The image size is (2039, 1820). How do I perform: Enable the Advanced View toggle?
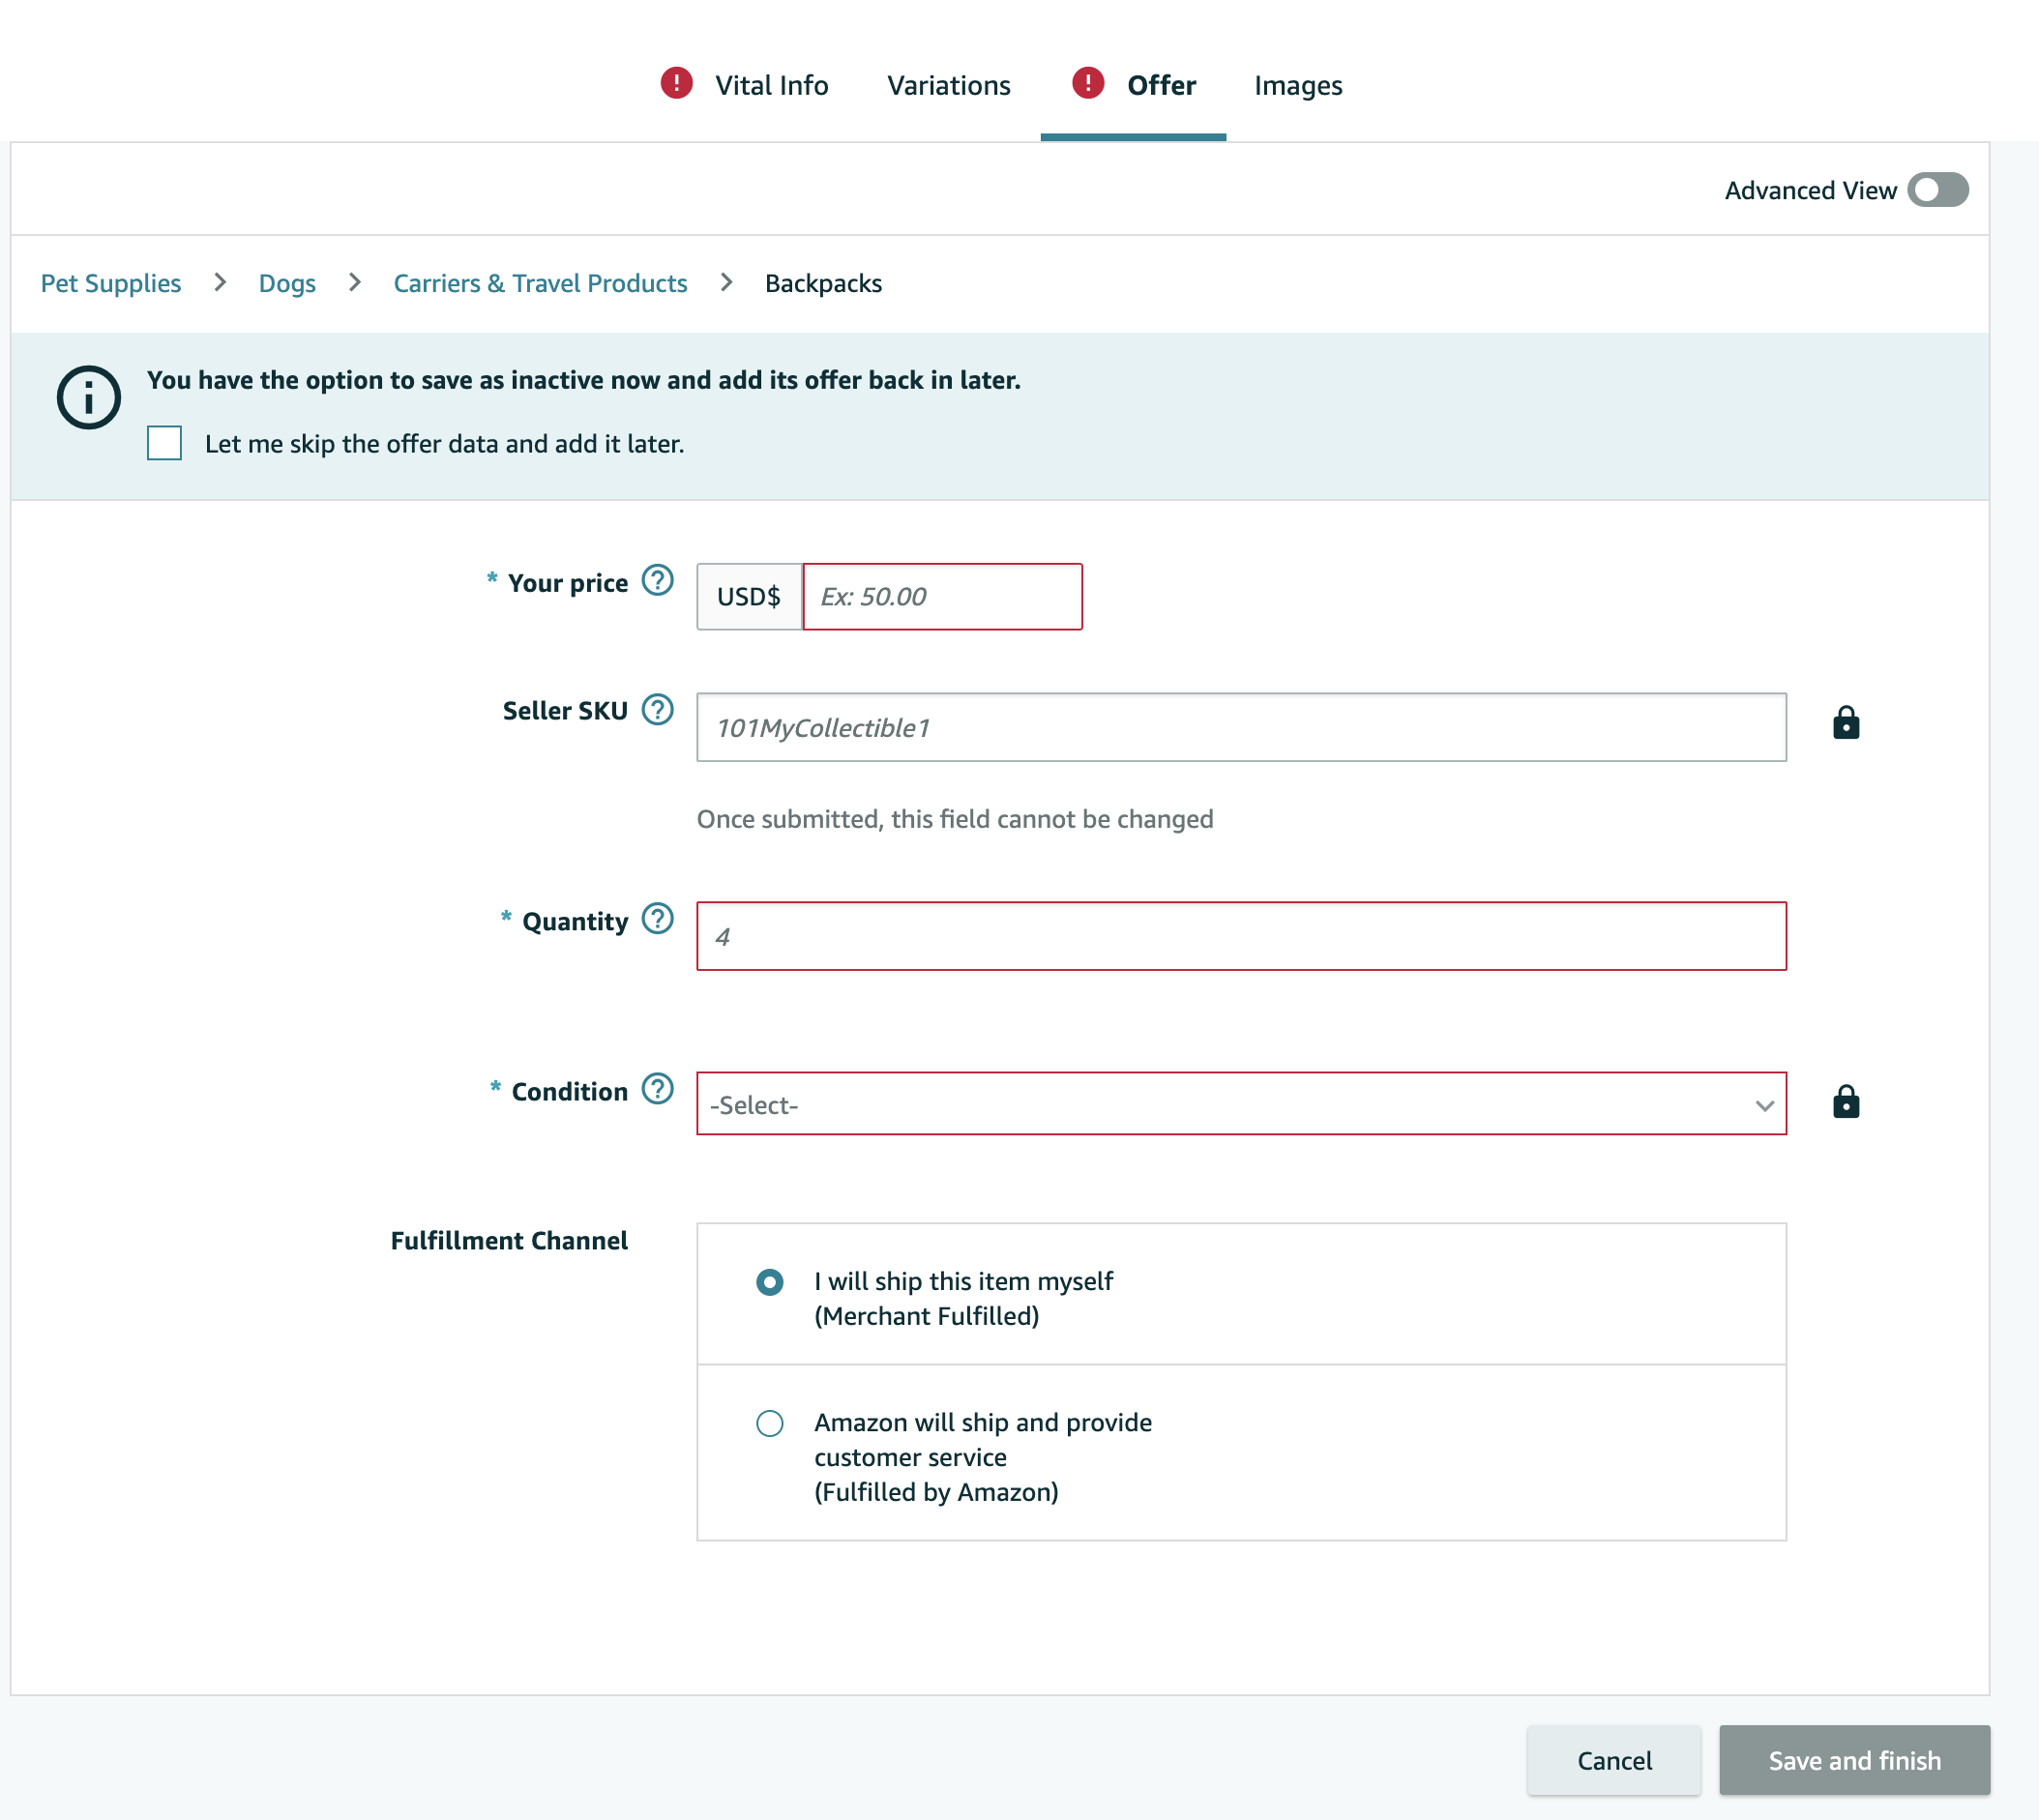coord(1937,190)
